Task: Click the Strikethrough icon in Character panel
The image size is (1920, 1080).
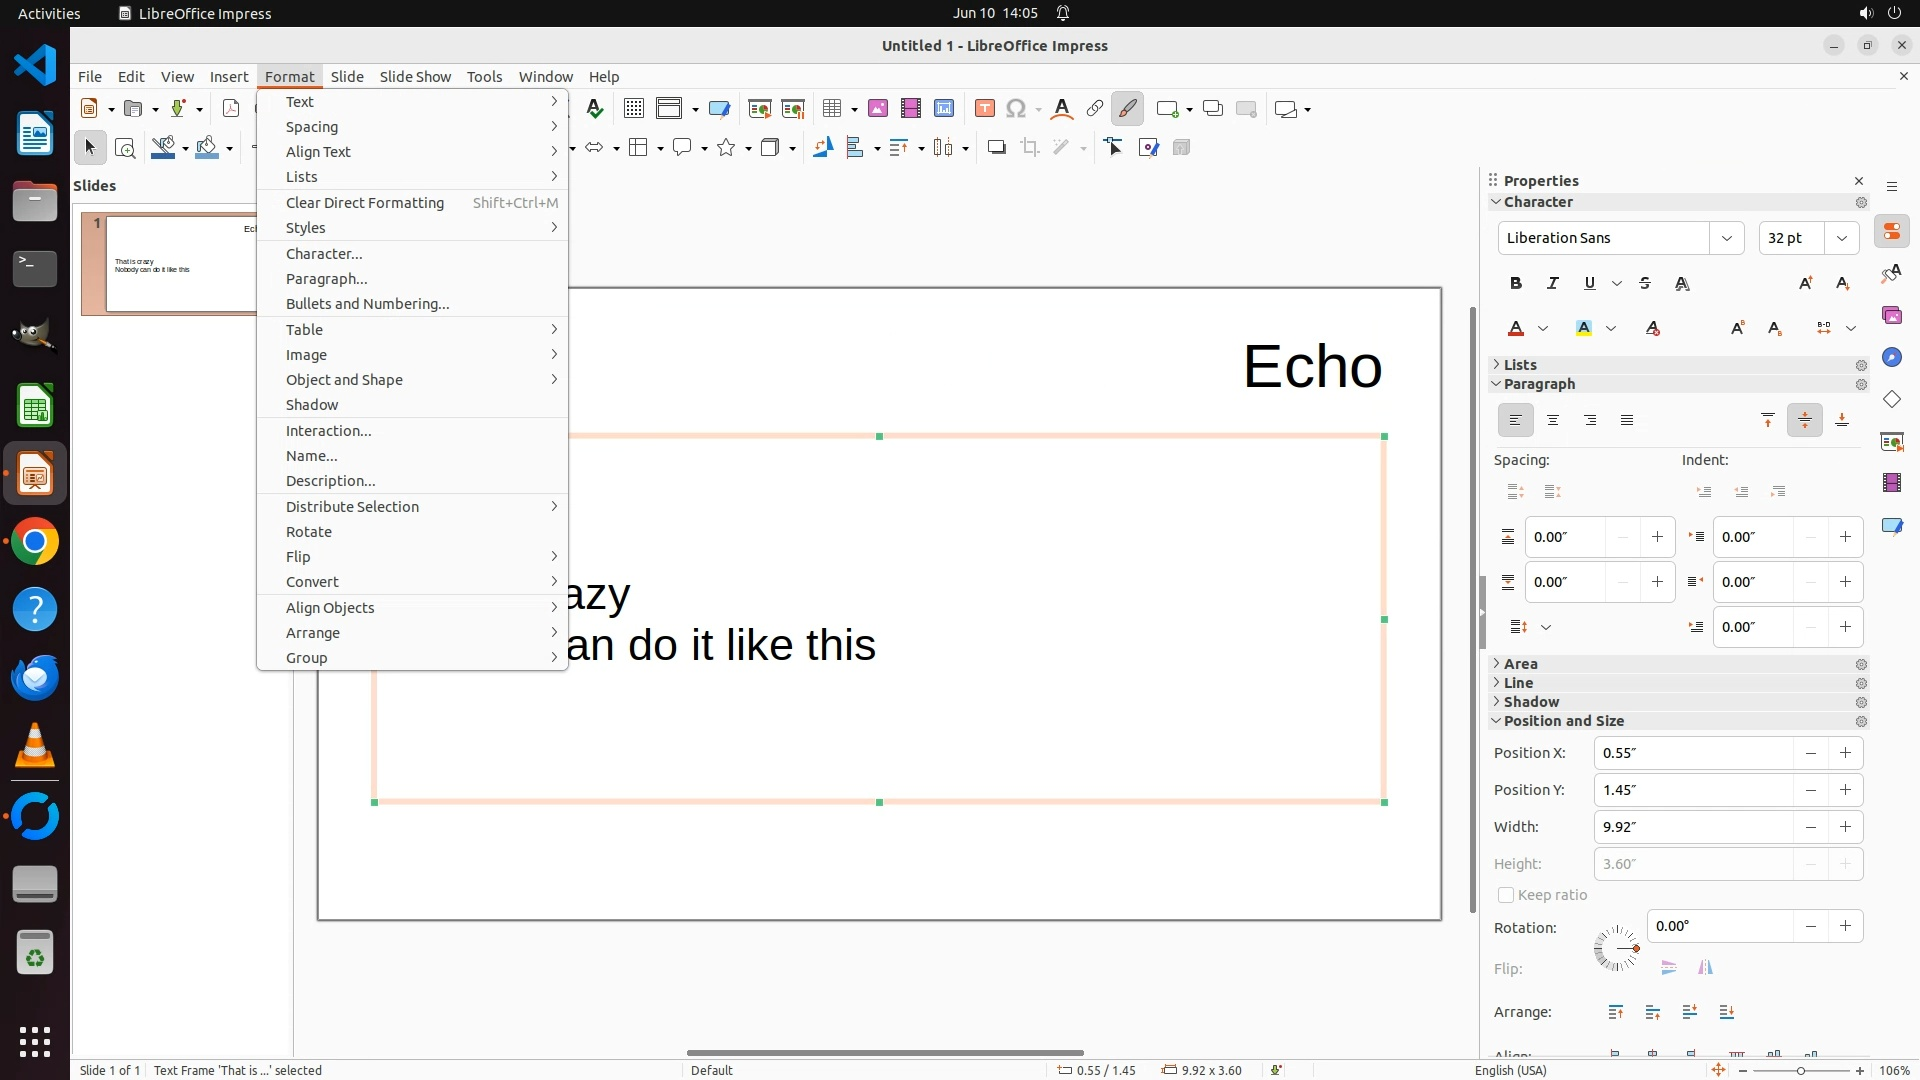Action: 1645,284
